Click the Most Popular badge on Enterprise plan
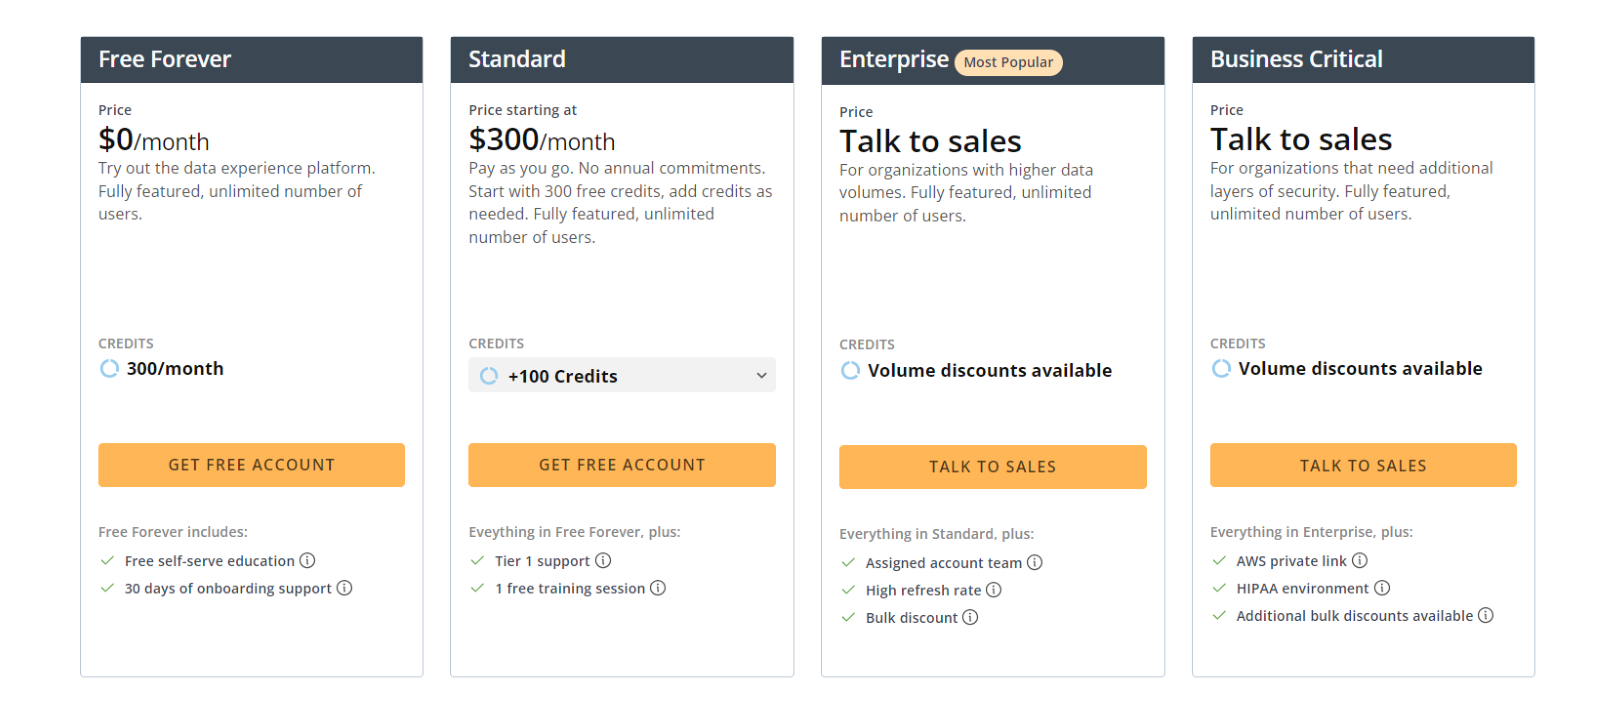 [1008, 62]
